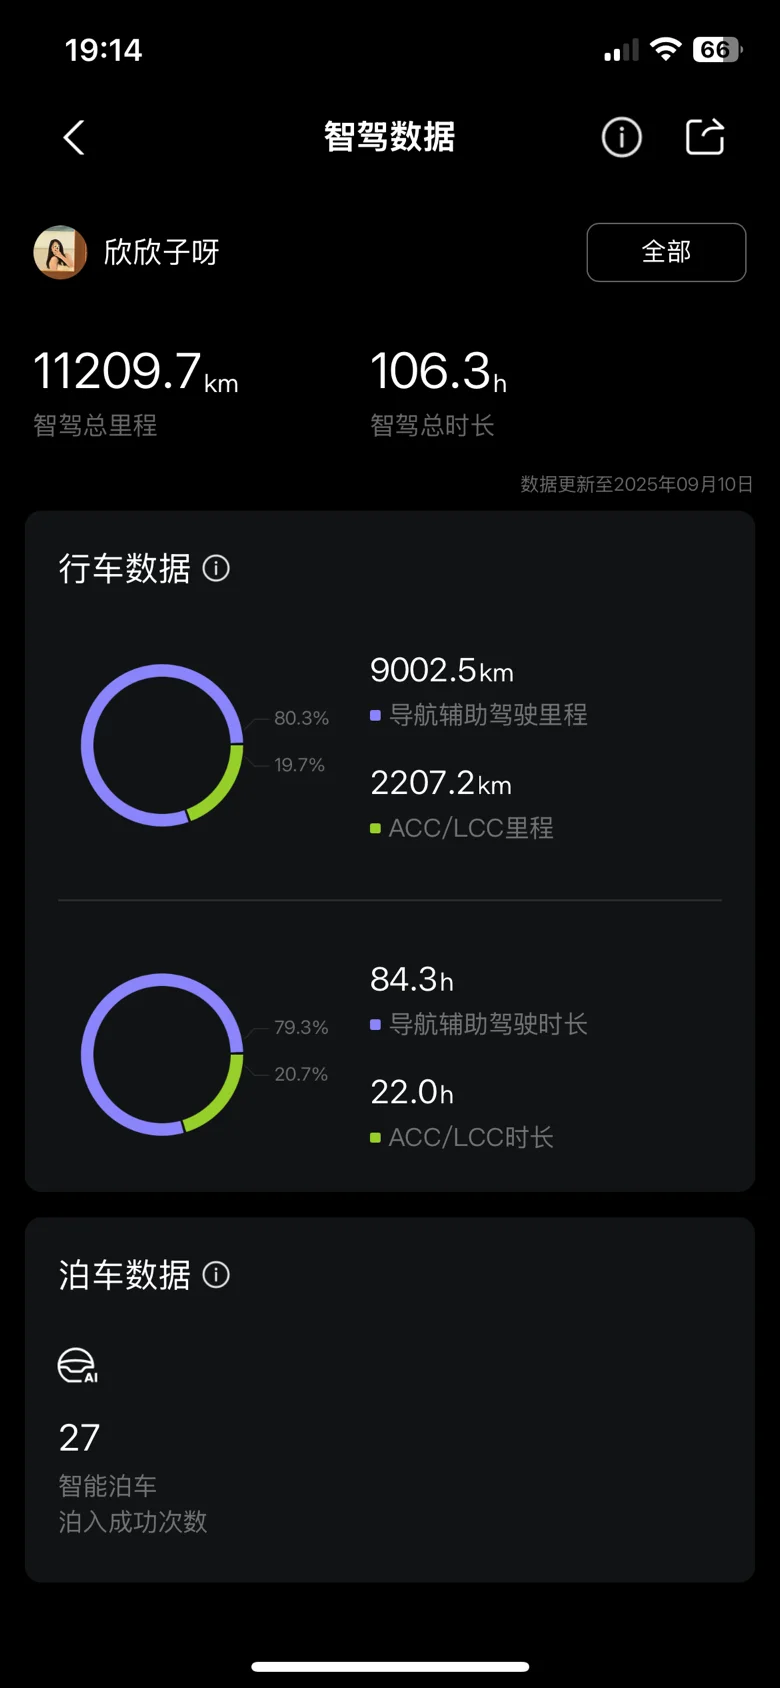Viewport: 780px width, 1688px height.
Task: Tap the mileage donut chart ring
Action: coord(162,745)
